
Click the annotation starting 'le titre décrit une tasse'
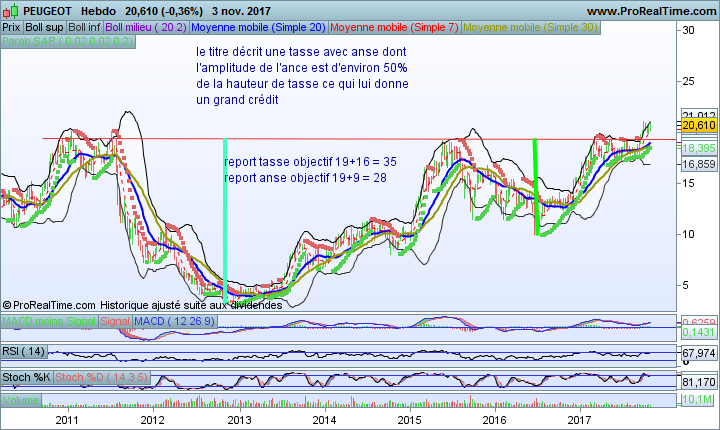point(302,76)
